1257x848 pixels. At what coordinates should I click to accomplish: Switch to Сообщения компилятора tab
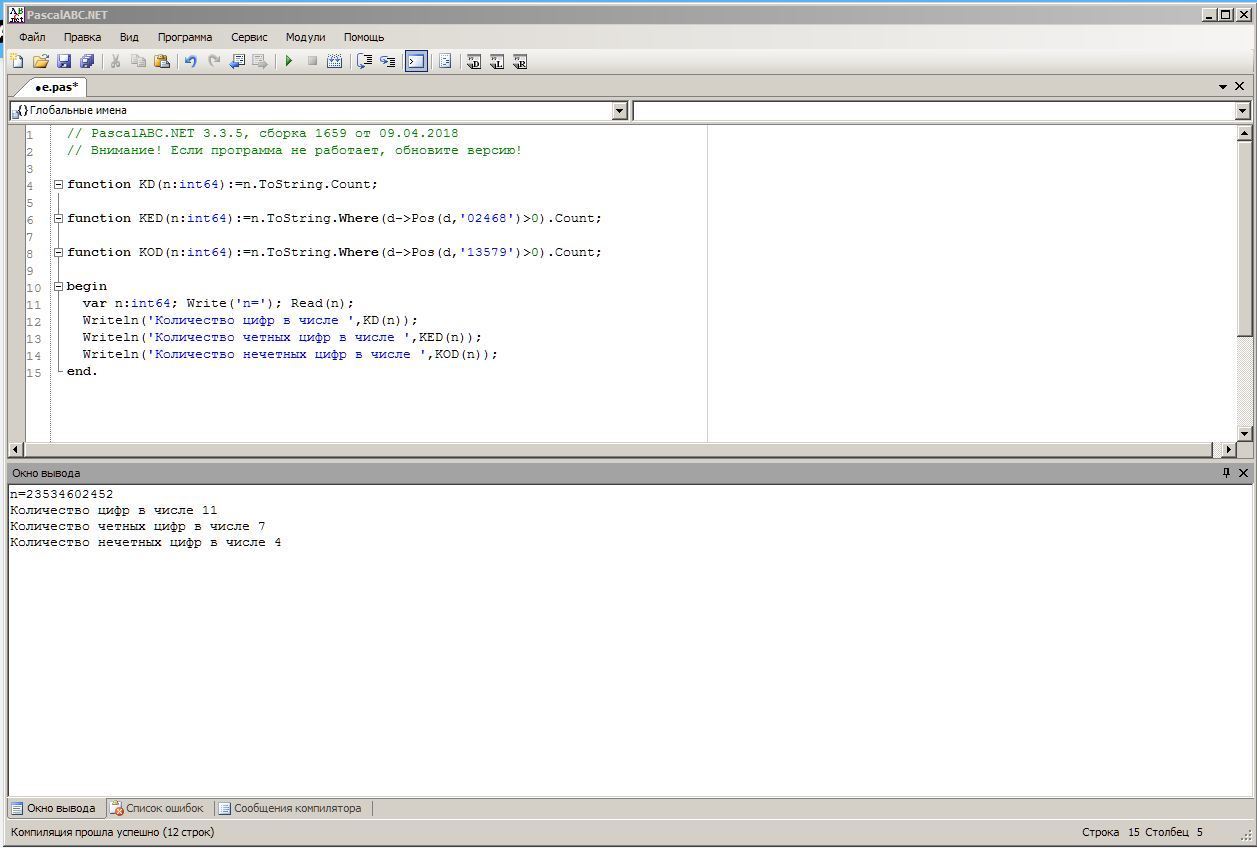click(x=290, y=808)
